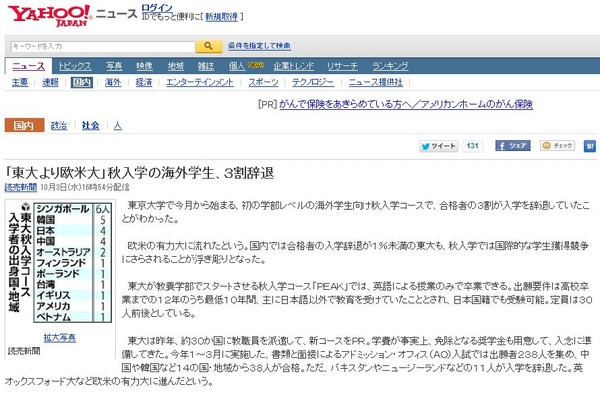Select the 企業トレンド tab
The image size is (600, 393).
(x=293, y=66)
